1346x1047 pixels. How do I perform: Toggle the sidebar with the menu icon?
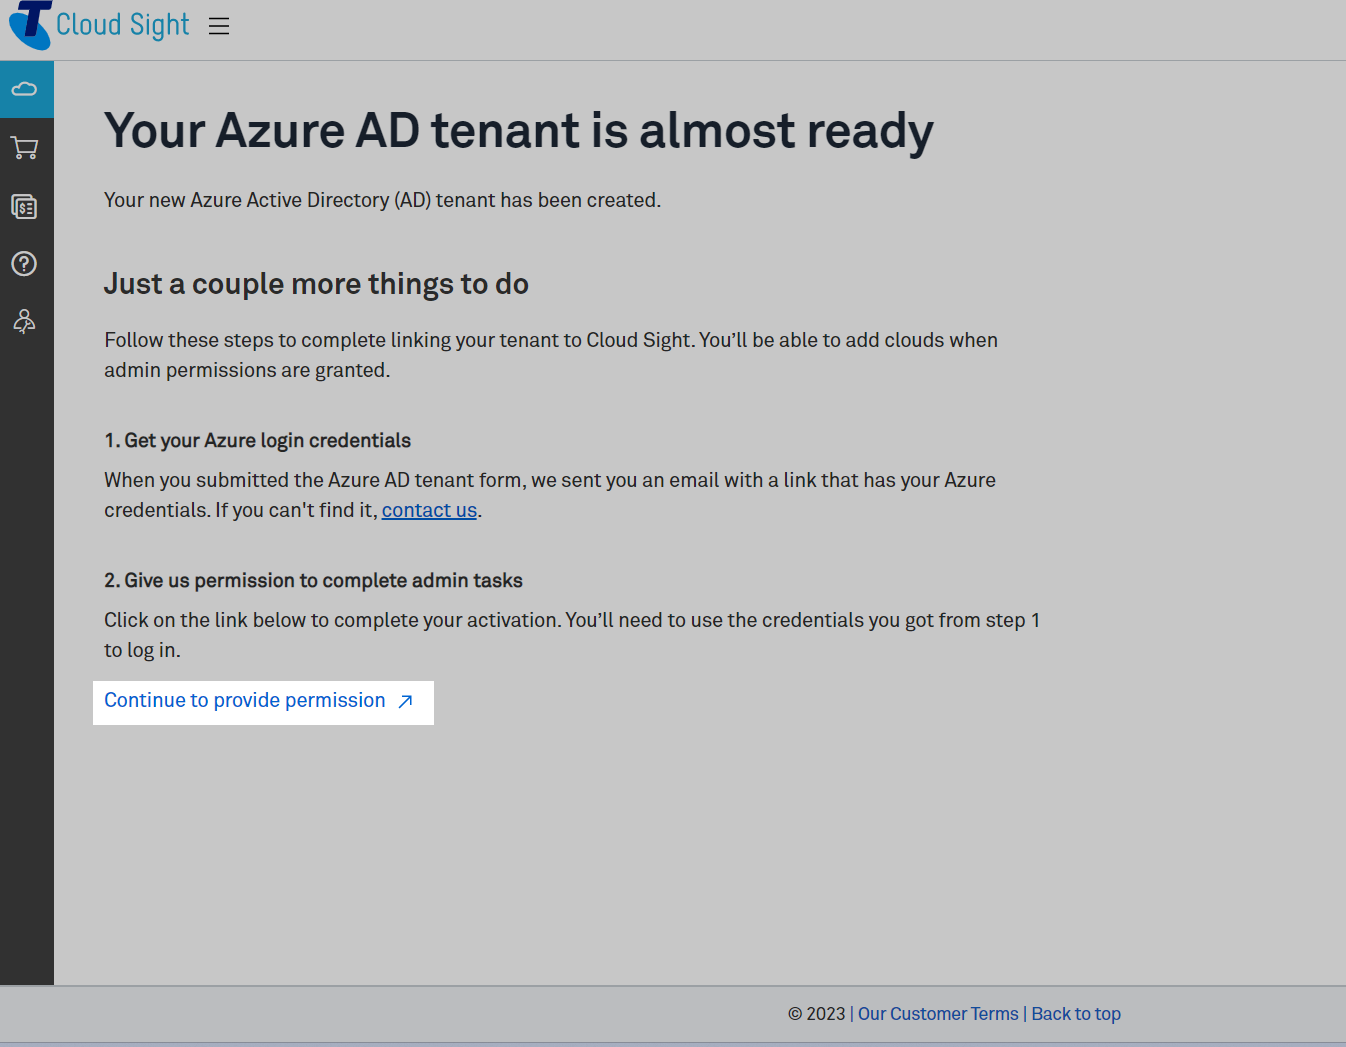(218, 26)
